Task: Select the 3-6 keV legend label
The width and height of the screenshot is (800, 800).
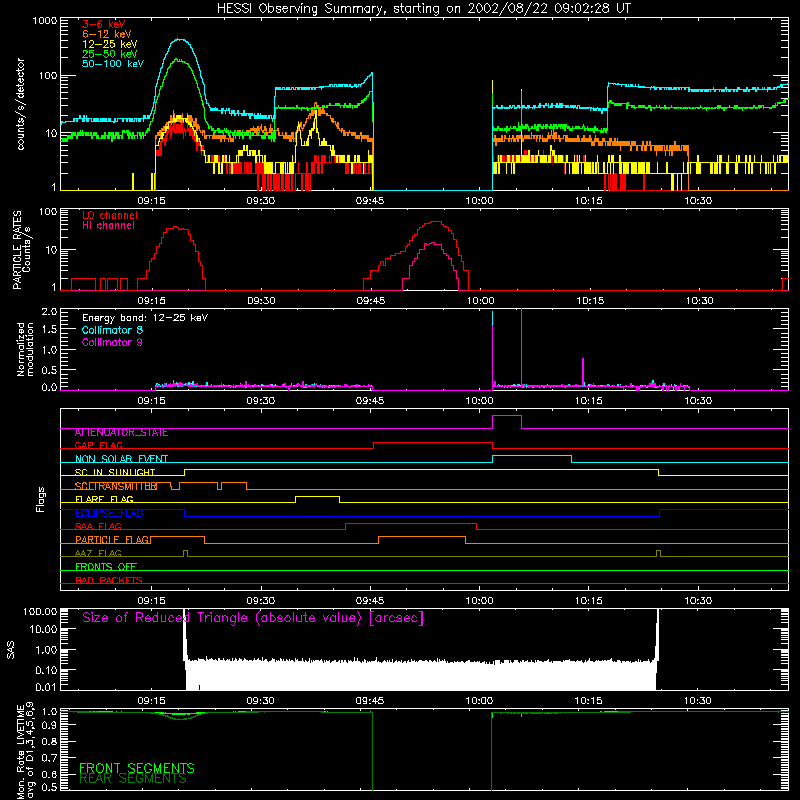Action: point(104,24)
